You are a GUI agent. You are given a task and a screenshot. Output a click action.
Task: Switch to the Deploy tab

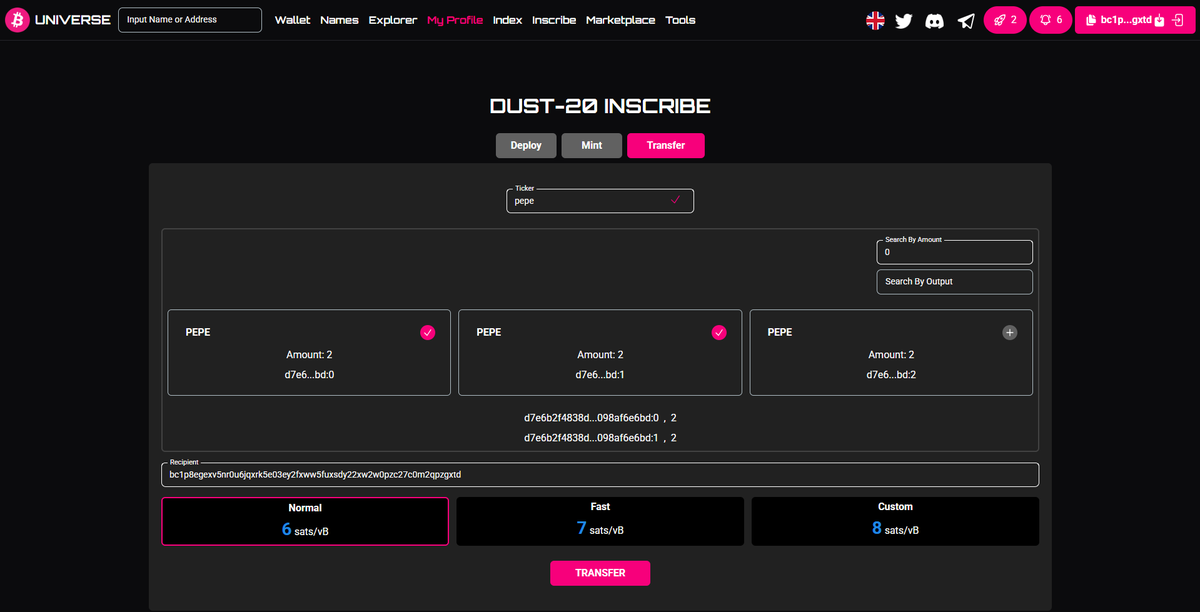[526, 145]
